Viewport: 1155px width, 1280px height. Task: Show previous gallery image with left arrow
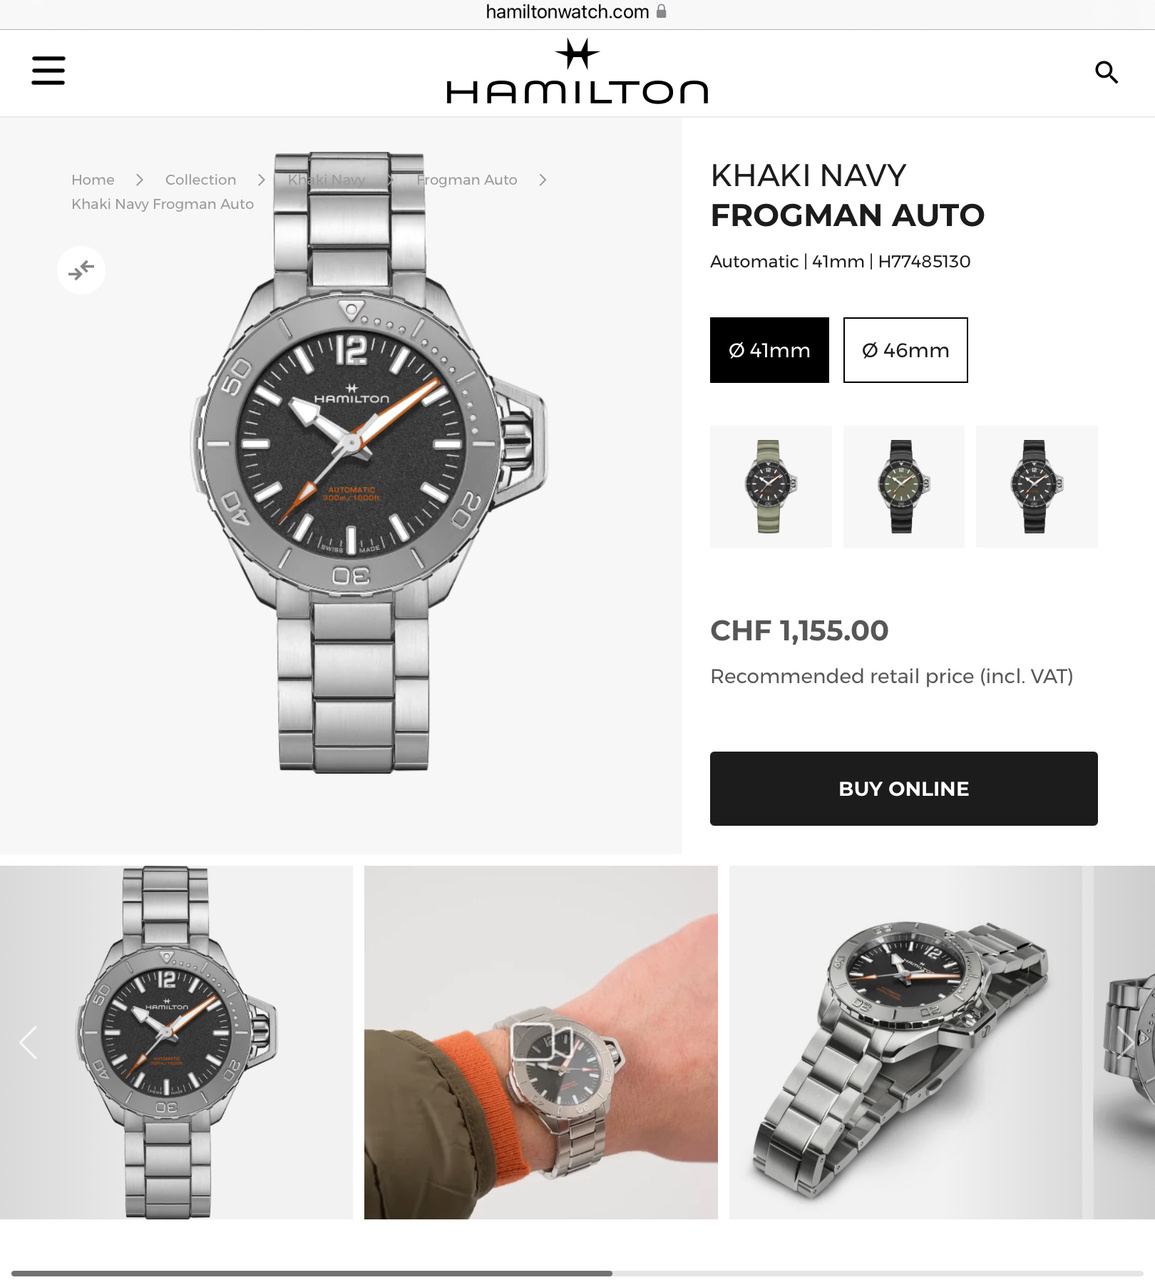(28, 1042)
